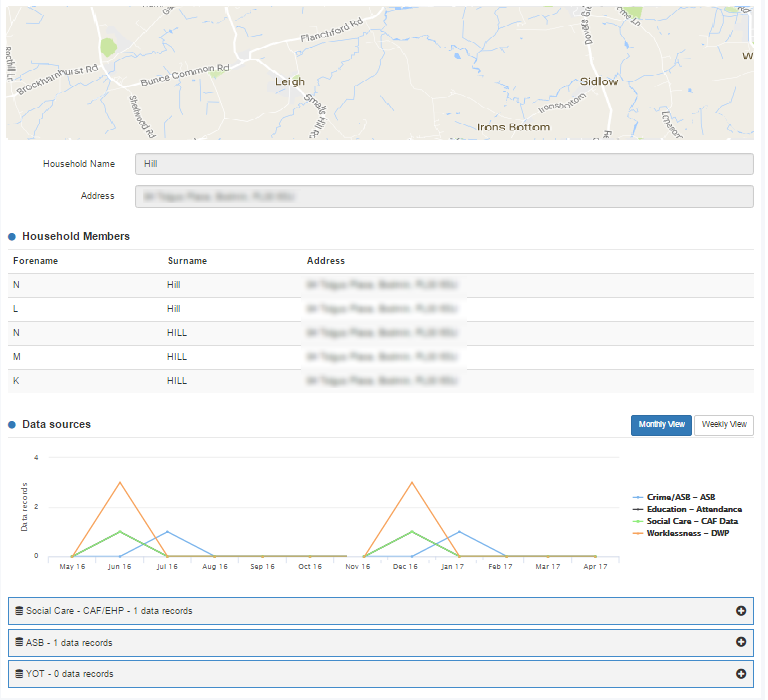Image resolution: width=768 pixels, height=700 pixels.
Task: Open Social Care - CAF/EHP 1 data records panel
Action: coord(381,611)
